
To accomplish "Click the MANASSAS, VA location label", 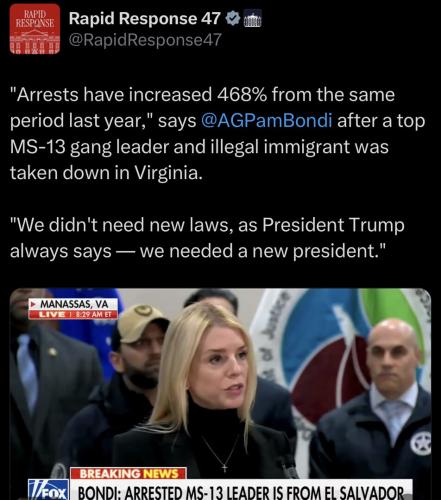I will point(74,304).
